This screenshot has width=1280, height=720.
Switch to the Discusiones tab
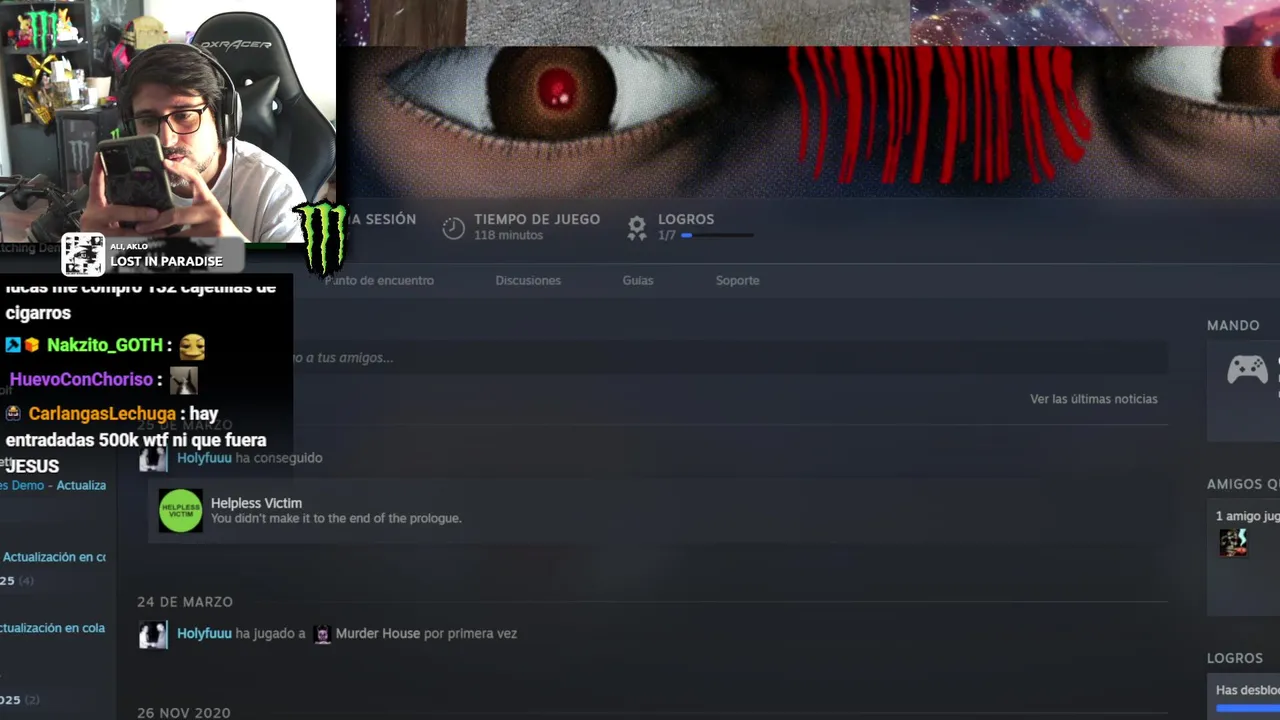pyautogui.click(x=528, y=281)
